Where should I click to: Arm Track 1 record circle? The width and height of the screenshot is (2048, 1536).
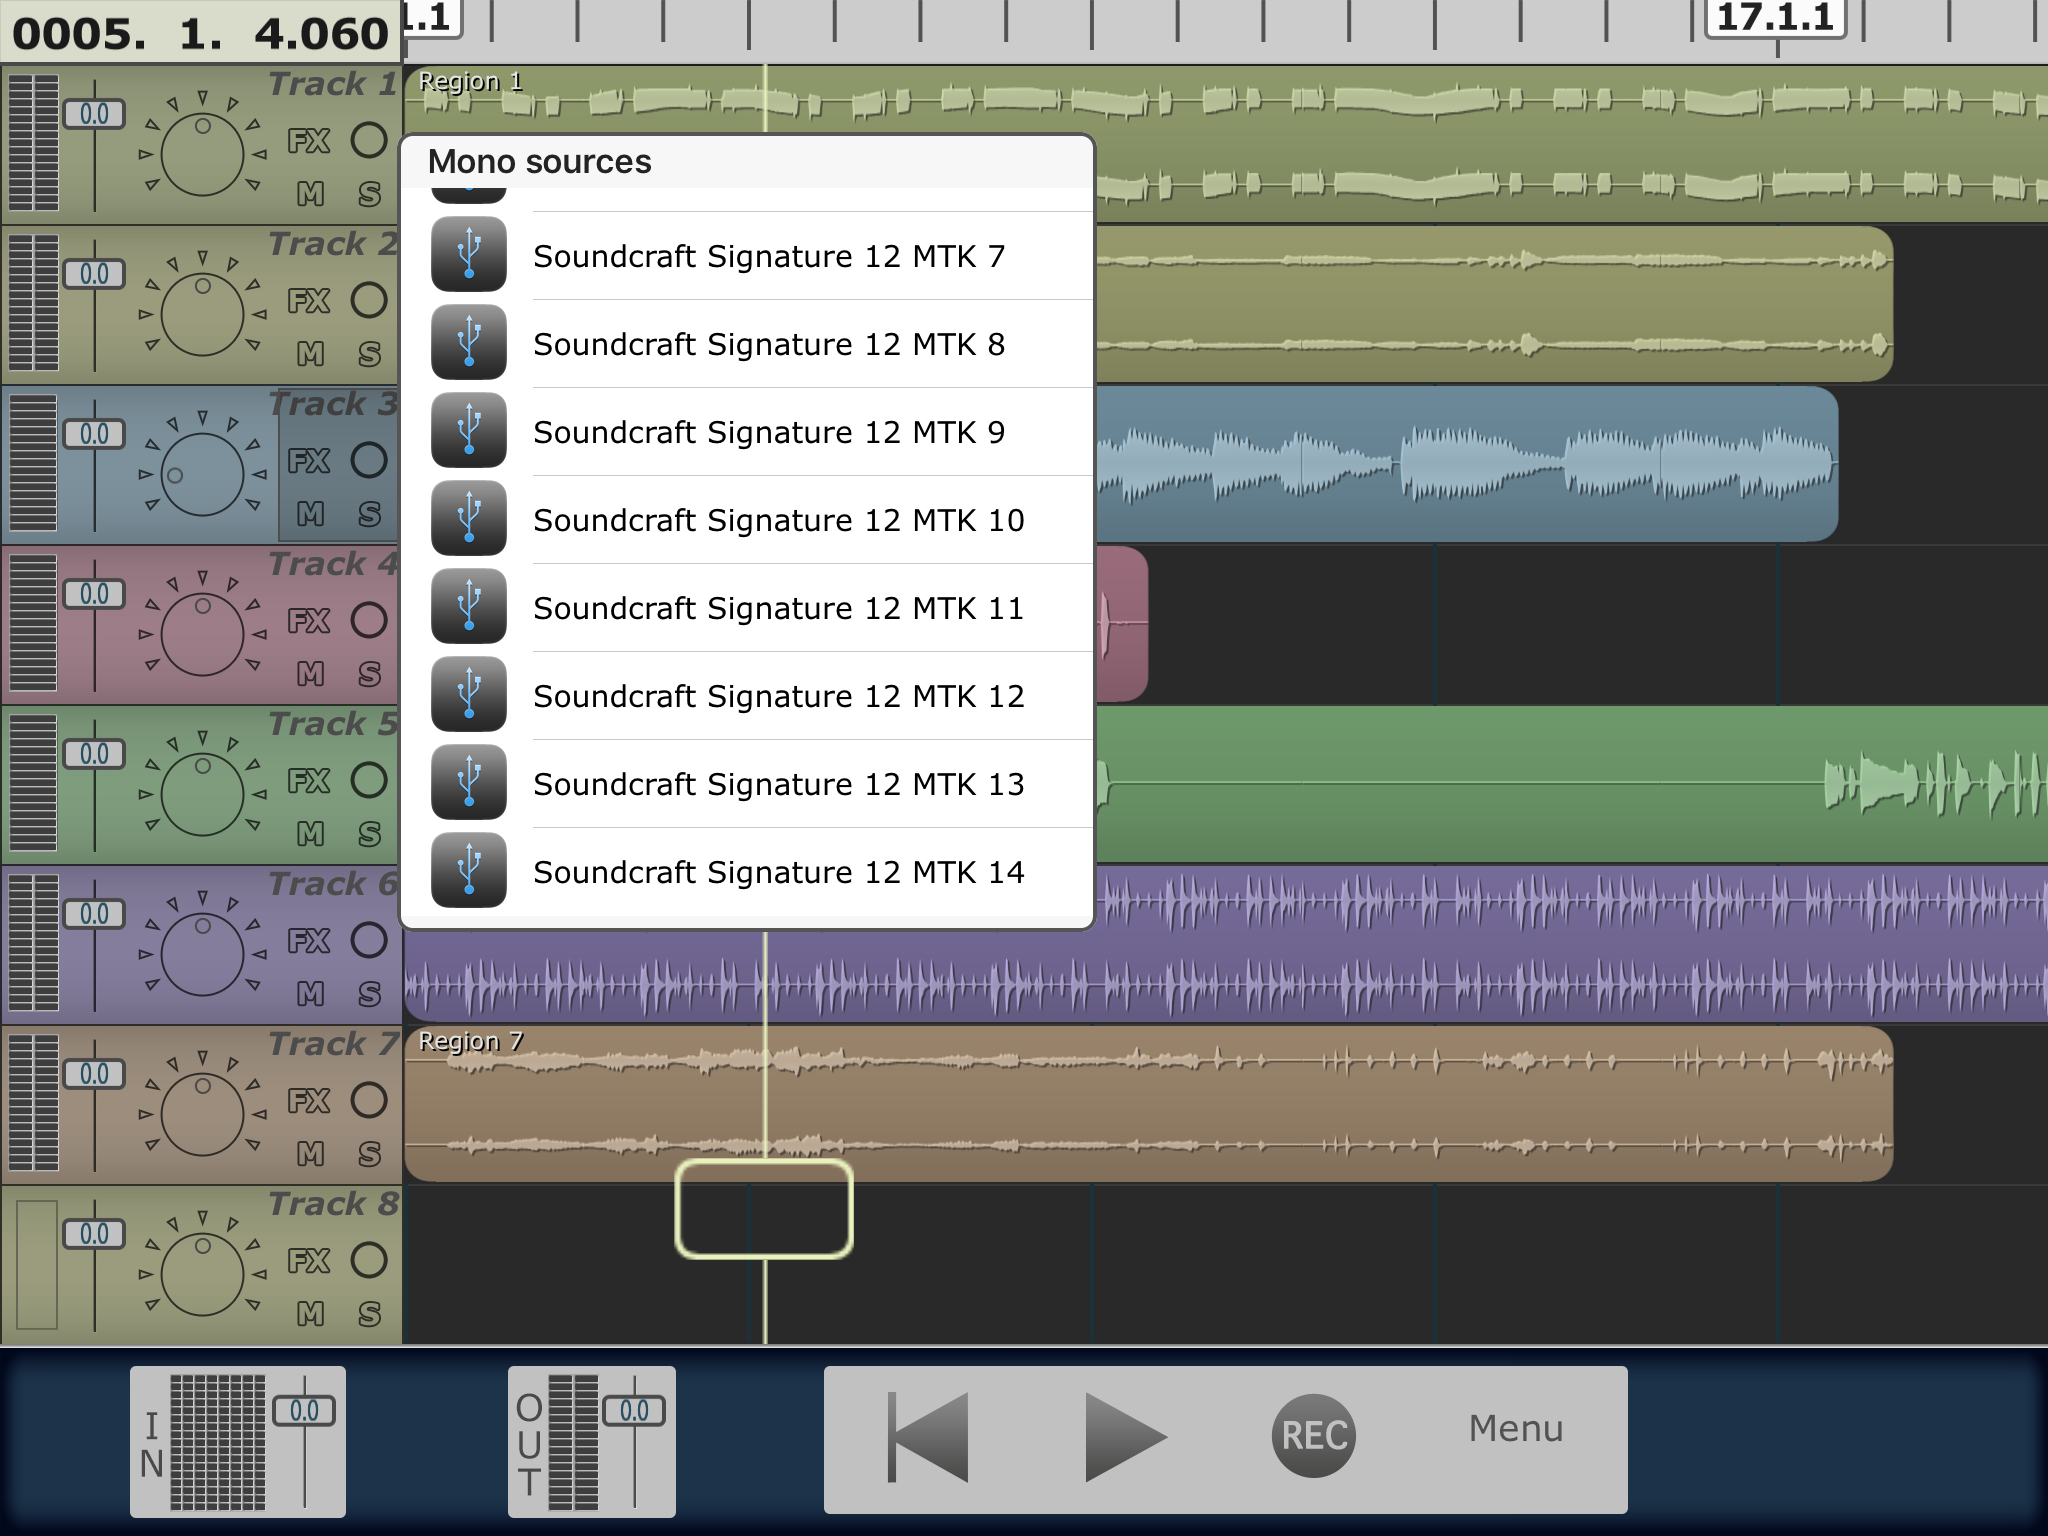click(369, 140)
